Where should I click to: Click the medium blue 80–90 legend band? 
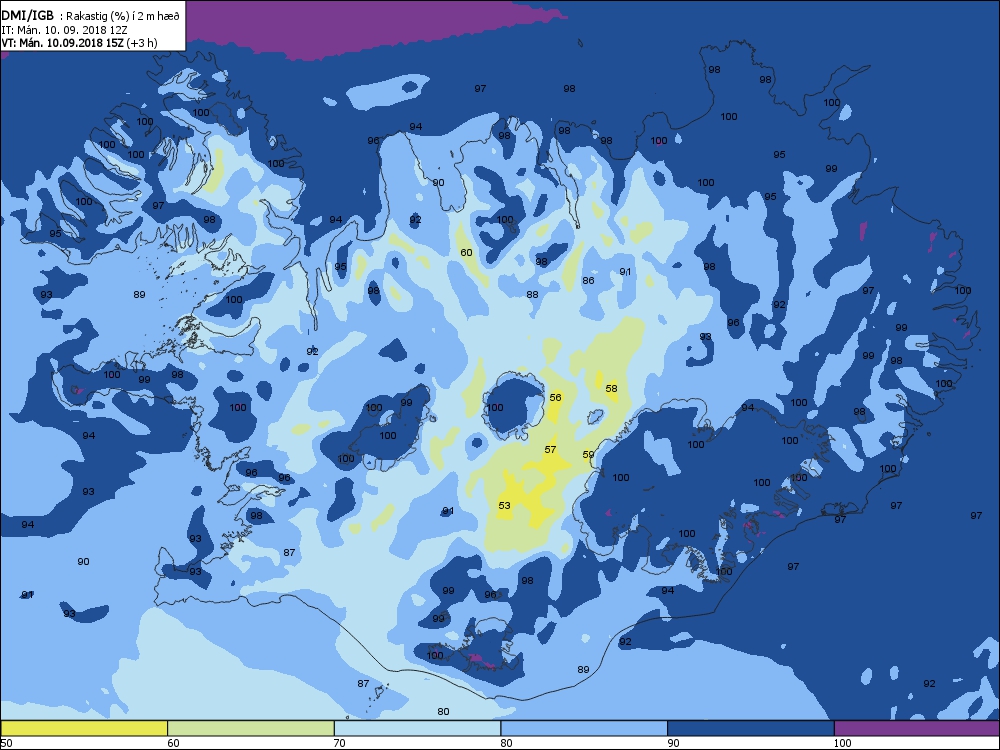click(x=584, y=728)
